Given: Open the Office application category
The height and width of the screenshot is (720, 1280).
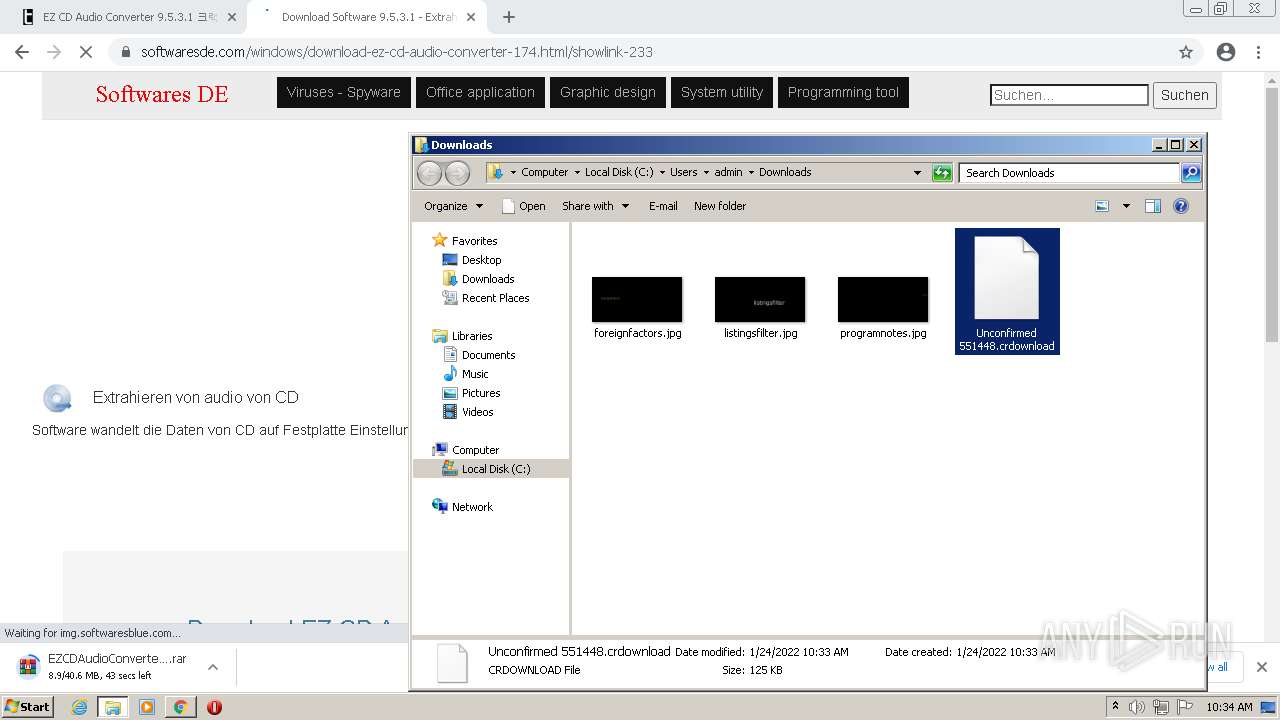Looking at the screenshot, I should point(480,92).
